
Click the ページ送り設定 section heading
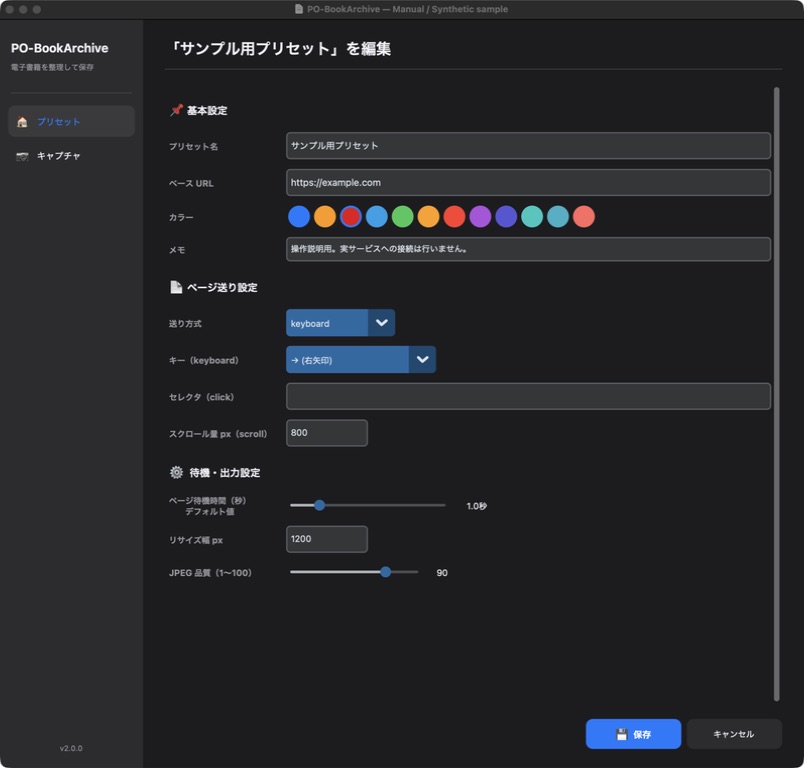click(x=222, y=288)
